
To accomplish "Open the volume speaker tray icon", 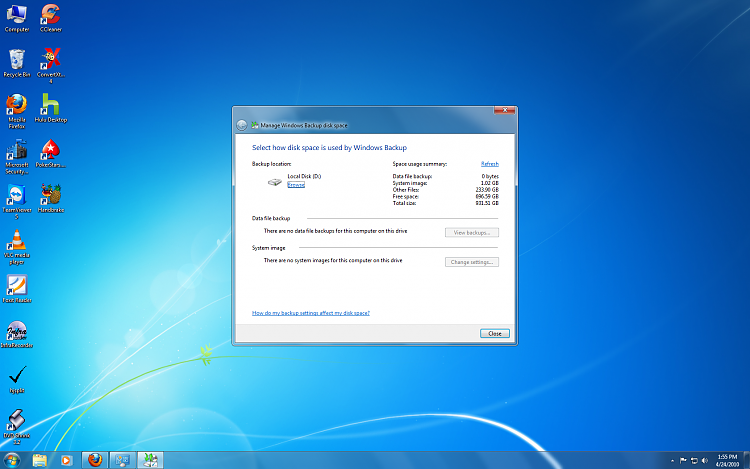I will [x=704, y=461].
